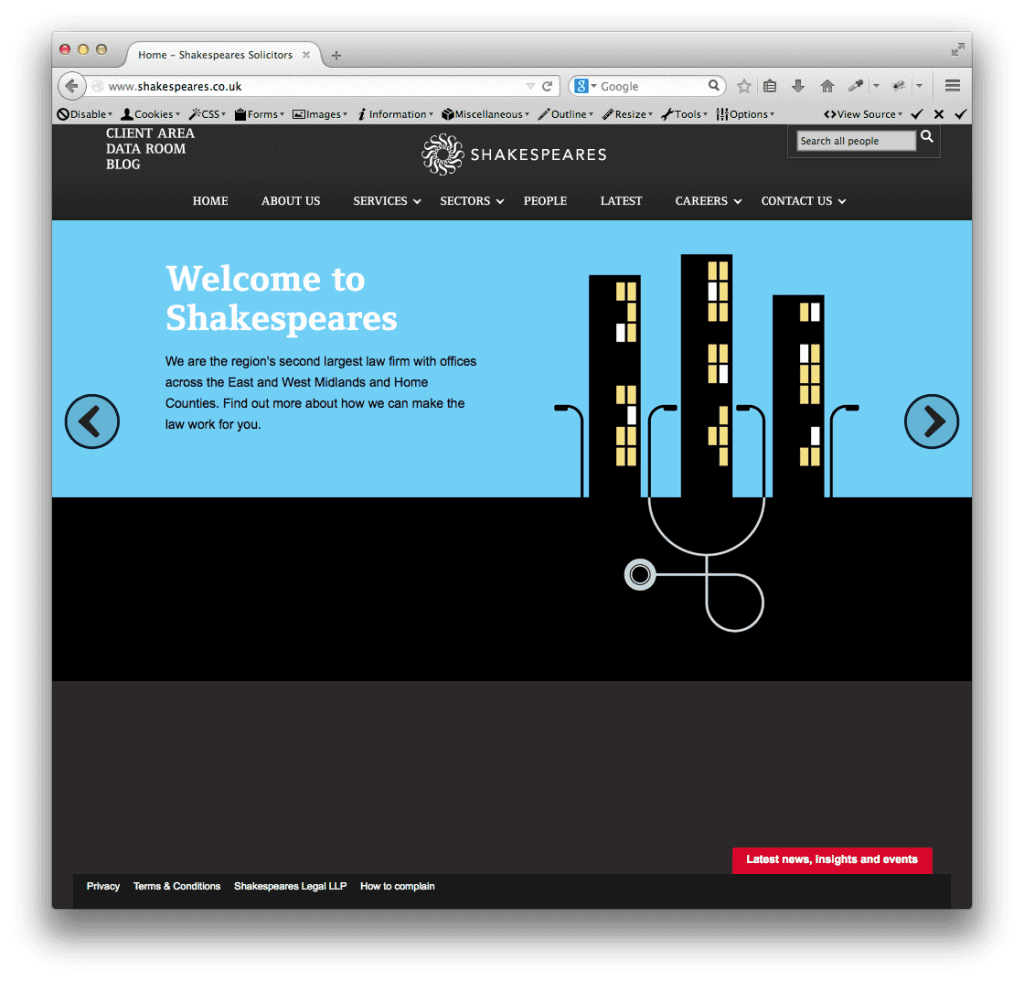1024x981 pixels.
Task: Advance the carousel with the right arrow
Action: pyautogui.click(x=931, y=421)
